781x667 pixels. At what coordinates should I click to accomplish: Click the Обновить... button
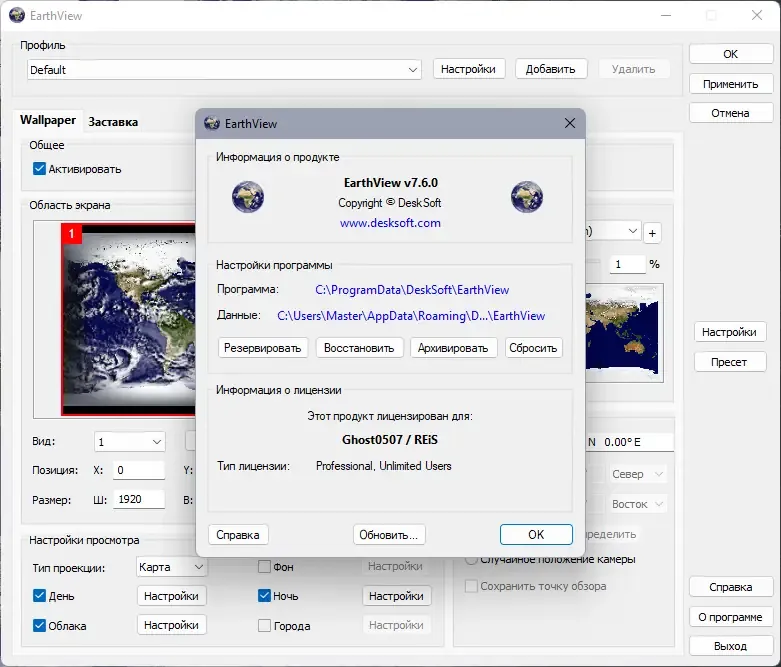coord(389,534)
